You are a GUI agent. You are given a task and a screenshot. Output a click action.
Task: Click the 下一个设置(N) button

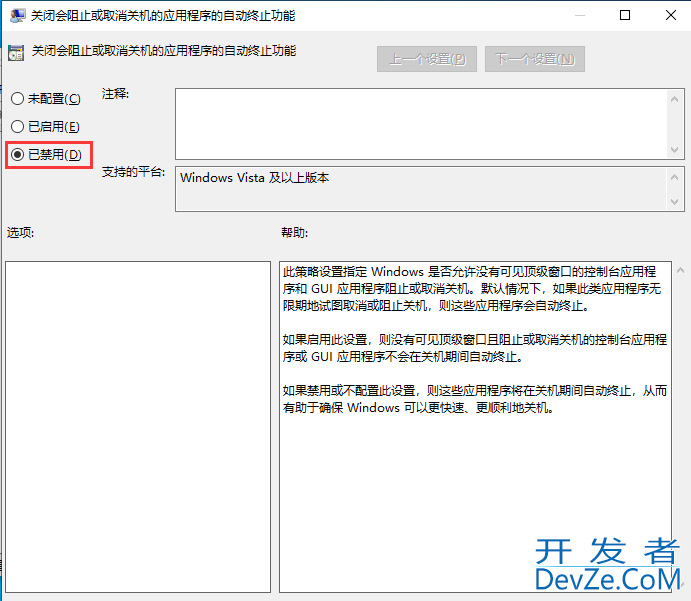point(535,59)
